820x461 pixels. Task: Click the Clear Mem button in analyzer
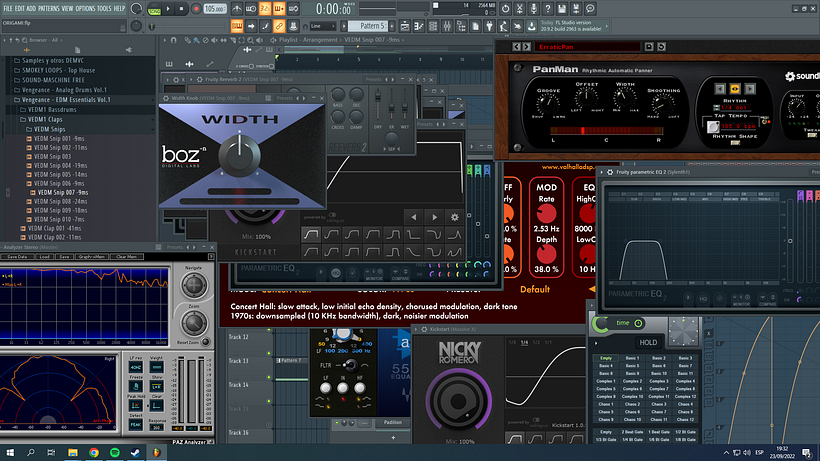click(127, 256)
